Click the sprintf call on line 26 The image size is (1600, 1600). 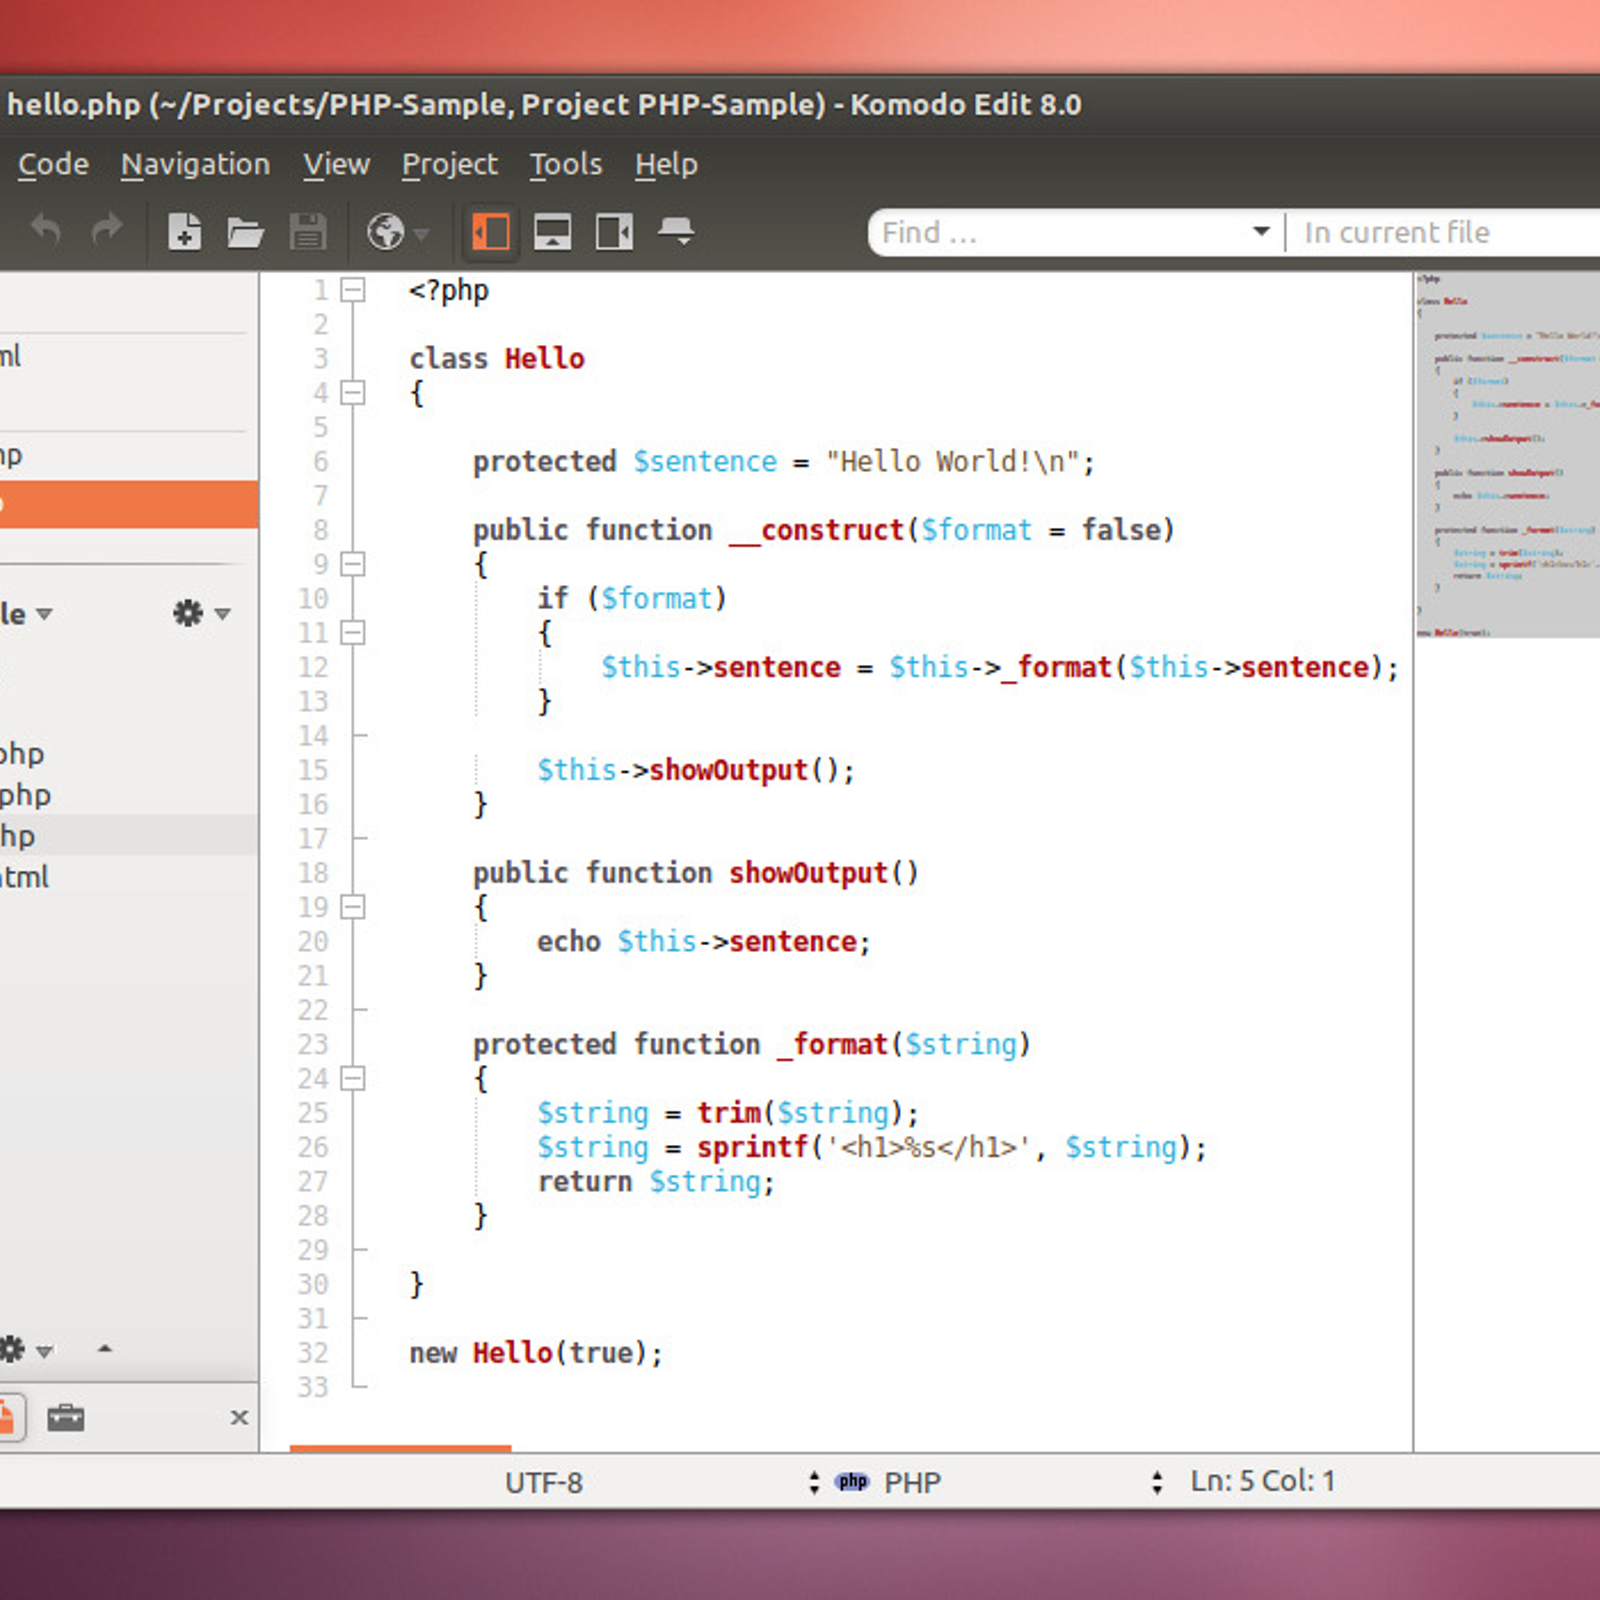(x=752, y=1147)
